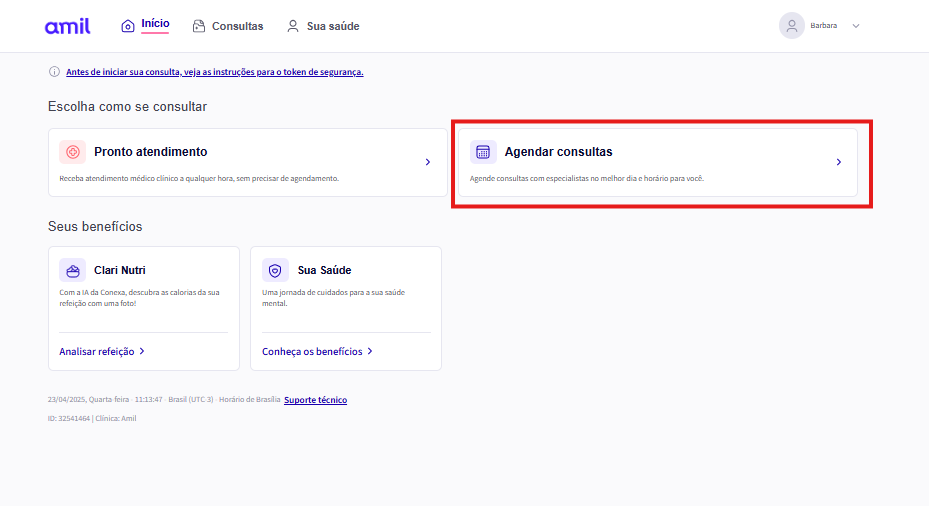The image size is (929, 506).
Task: Click the chevron on Pronto atendimento card
Action: pyautogui.click(x=428, y=162)
